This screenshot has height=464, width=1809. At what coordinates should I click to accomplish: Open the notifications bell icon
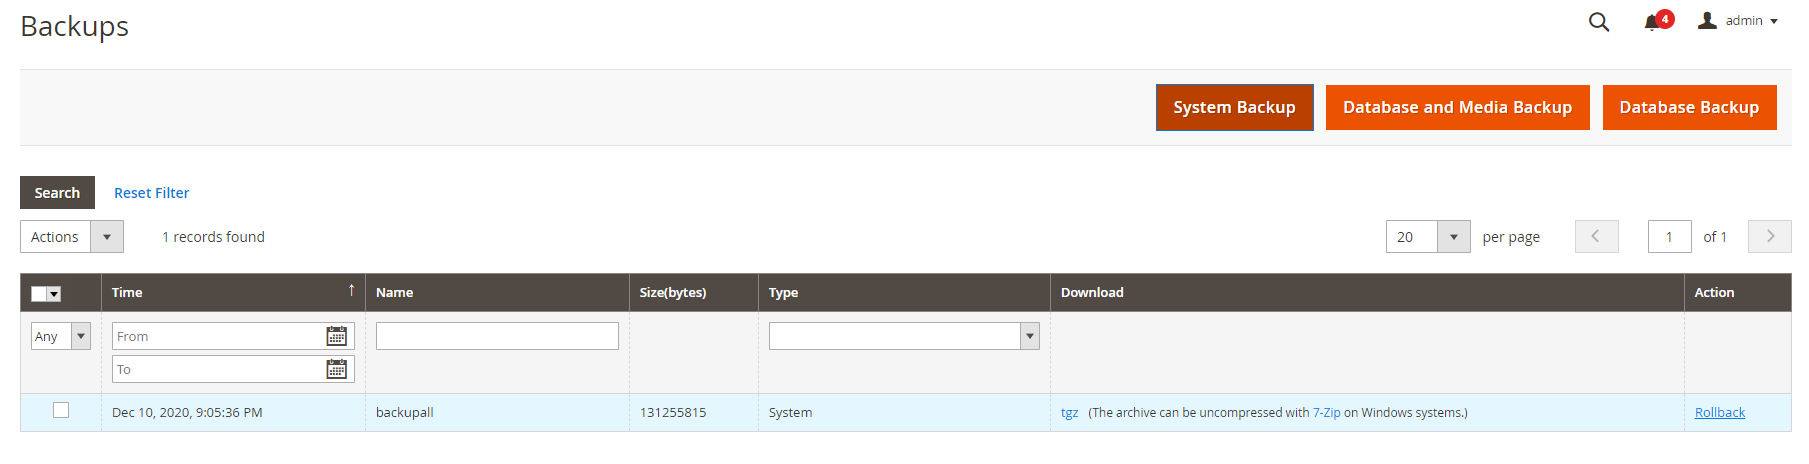coord(1652,23)
